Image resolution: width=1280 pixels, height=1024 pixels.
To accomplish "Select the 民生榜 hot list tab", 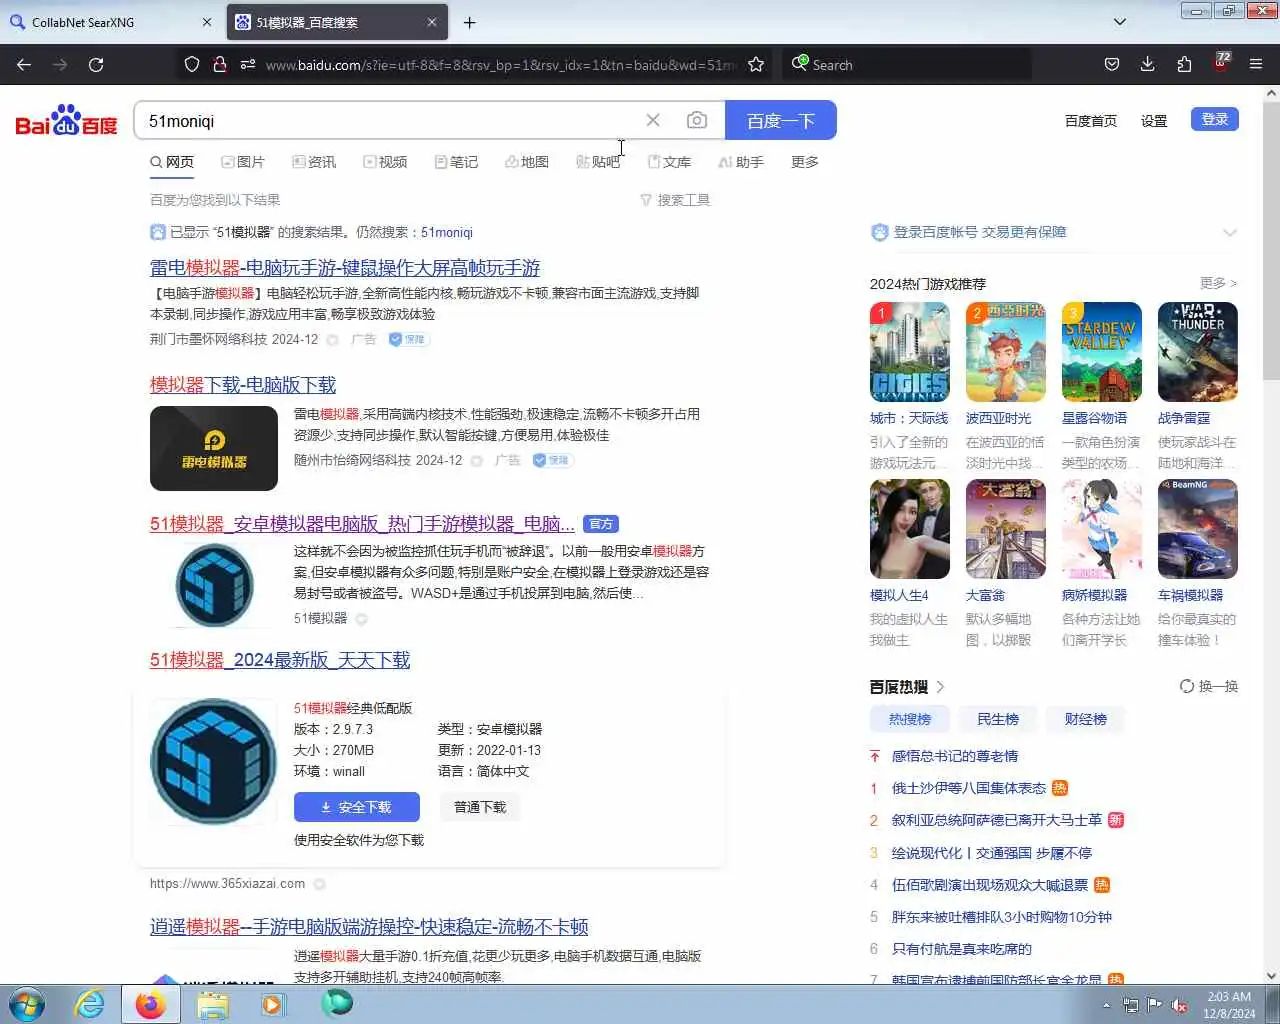I will pos(997,719).
